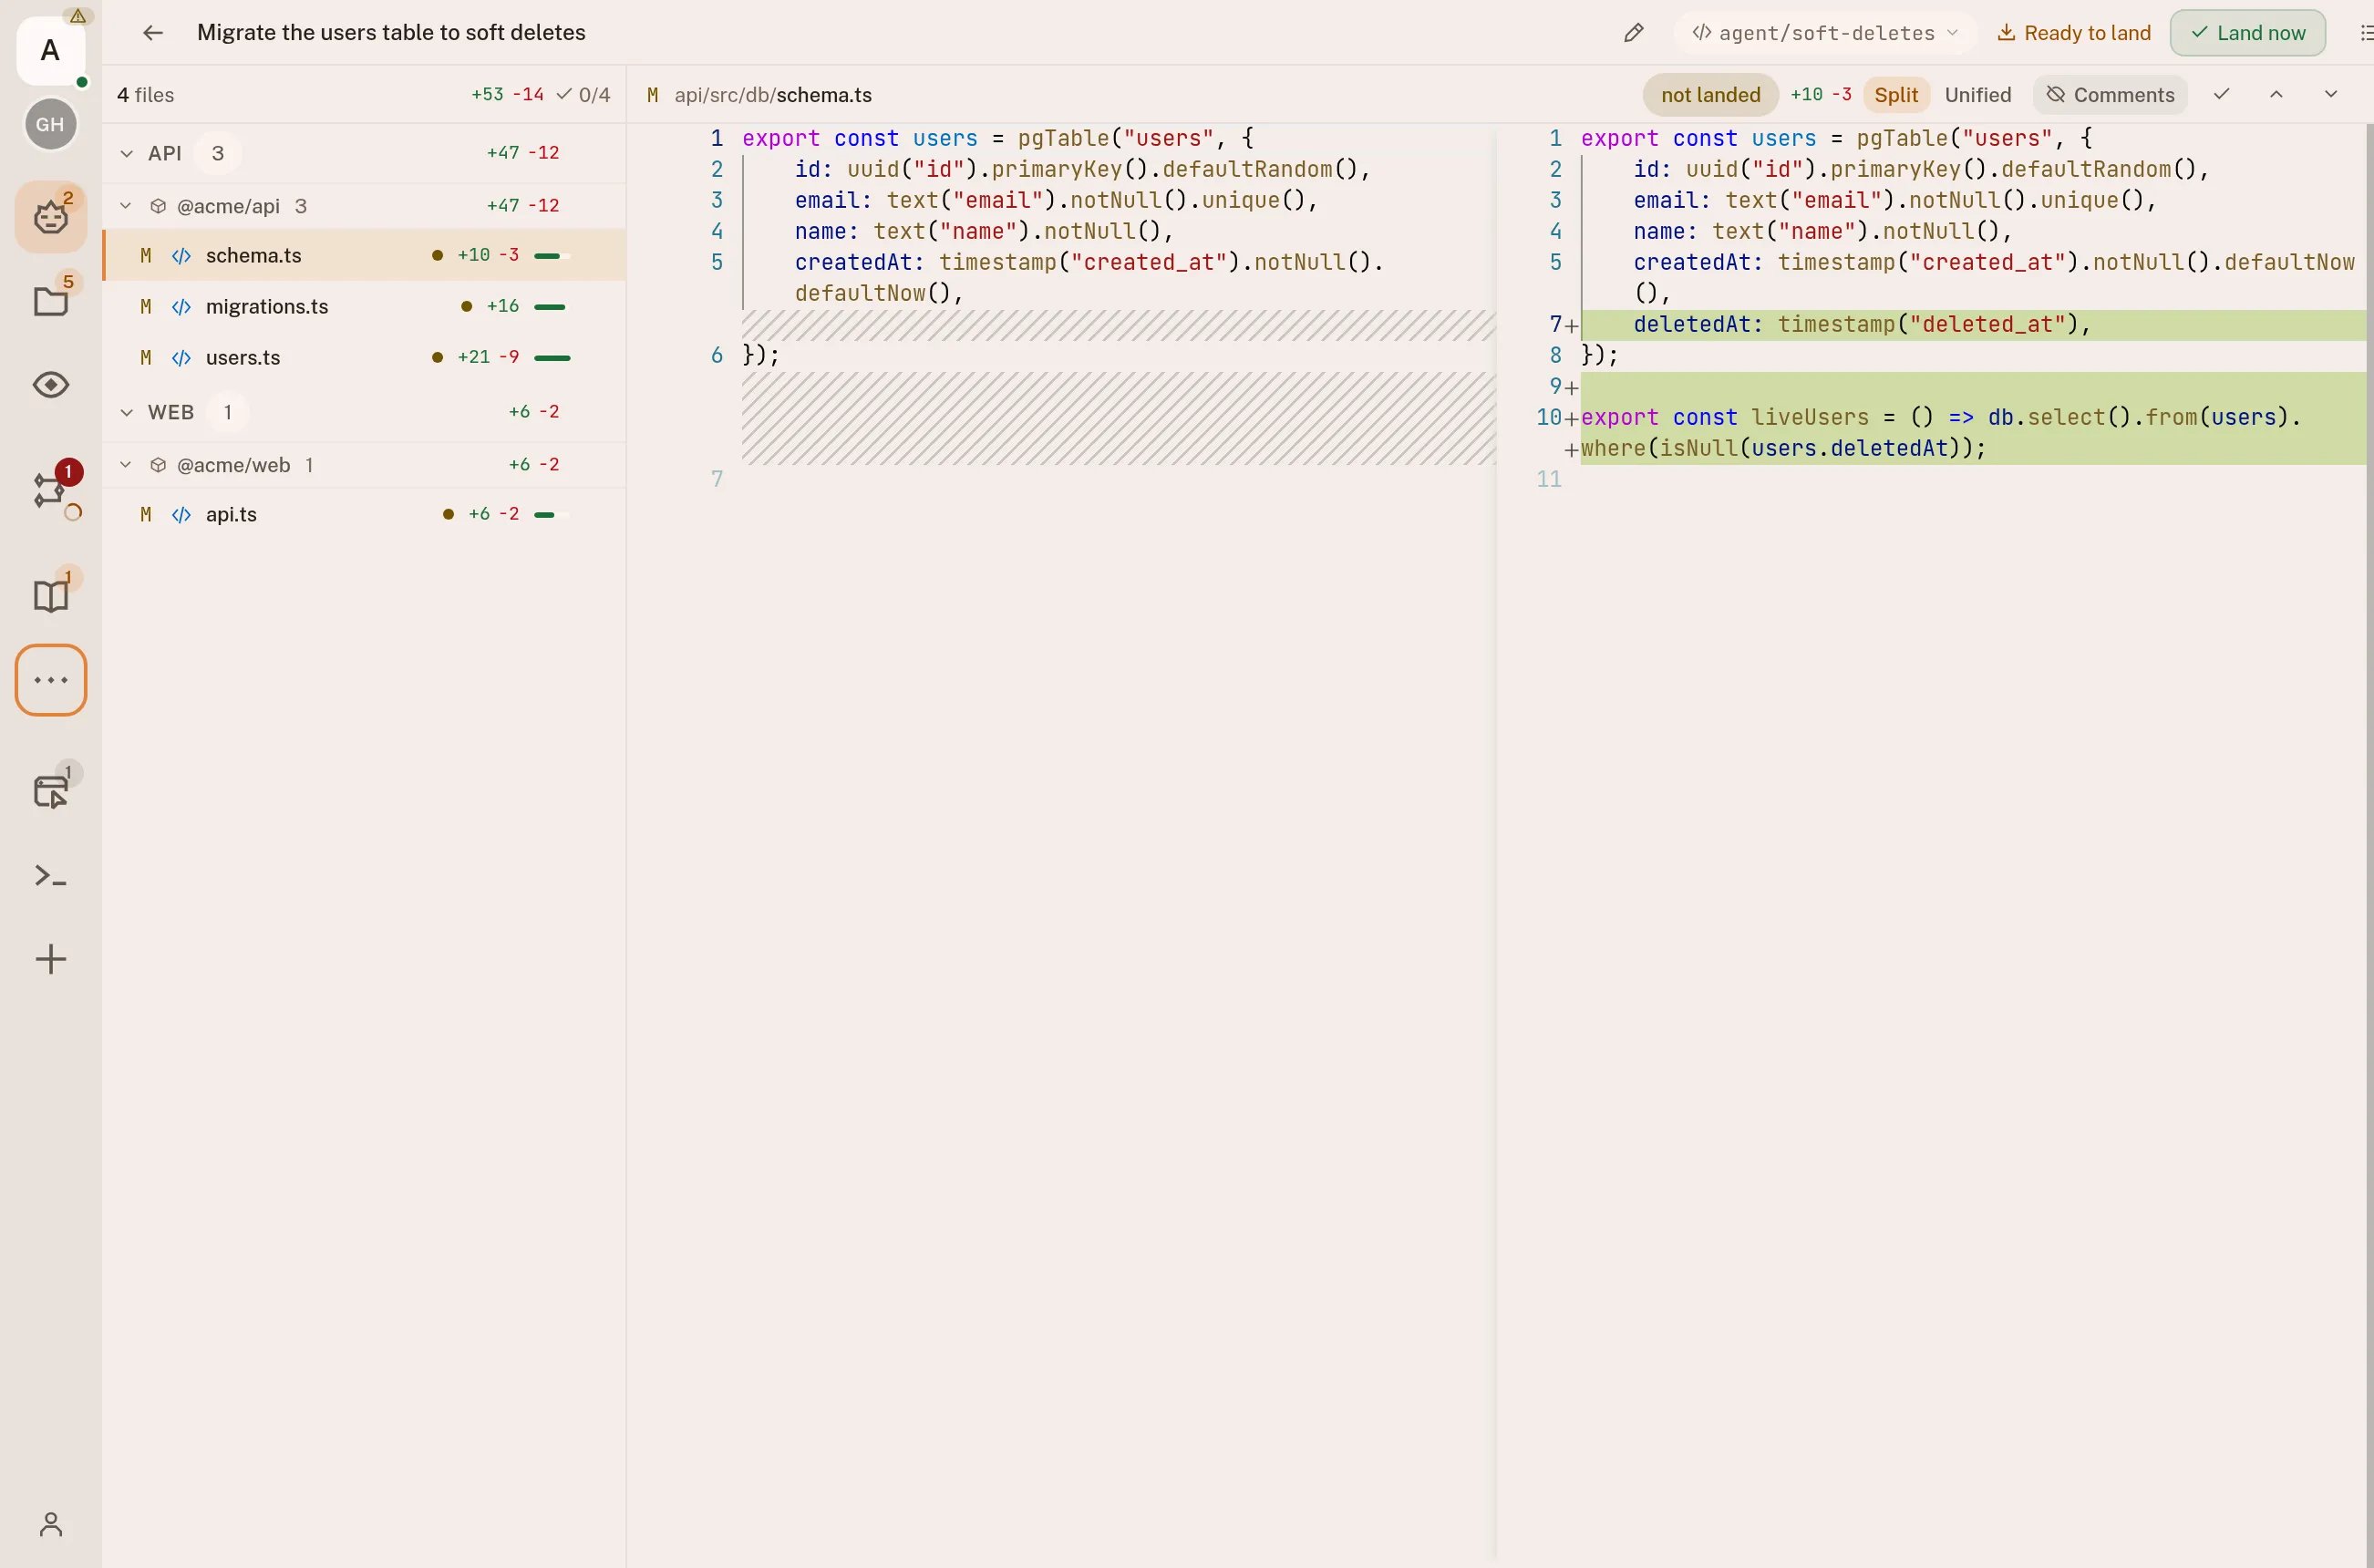The image size is (2374, 1568).
Task: Jump to previous file with up chevron
Action: (2276, 95)
